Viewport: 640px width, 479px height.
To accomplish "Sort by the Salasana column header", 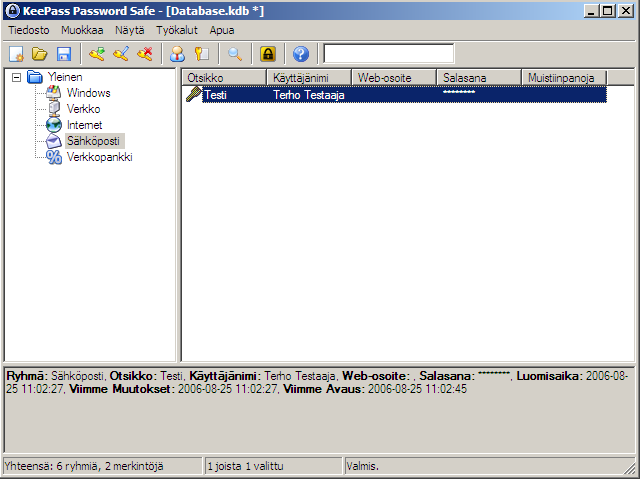I will tap(479, 78).
